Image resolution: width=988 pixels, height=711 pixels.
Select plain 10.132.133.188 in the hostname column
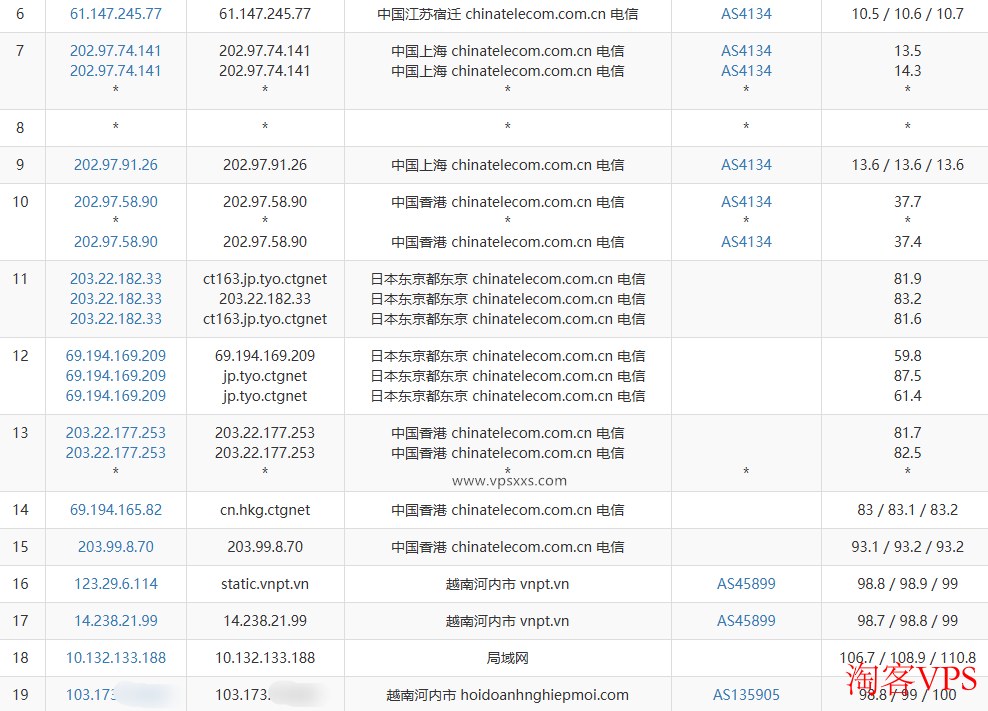[x=265, y=658]
